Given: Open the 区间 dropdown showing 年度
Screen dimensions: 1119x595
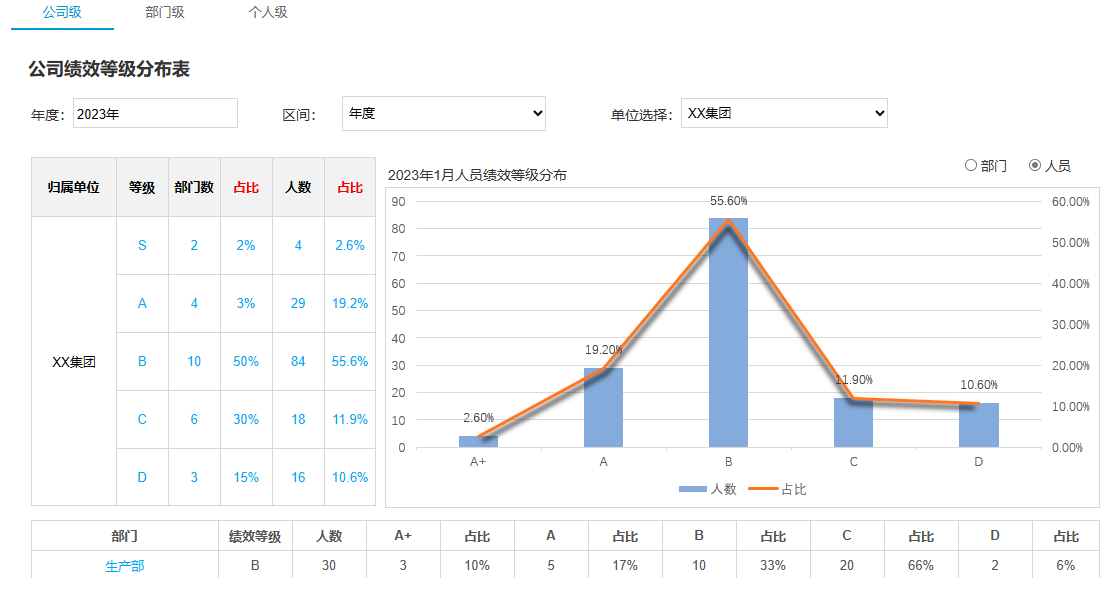Looking at the screenshot, I should tap(444, 114).
